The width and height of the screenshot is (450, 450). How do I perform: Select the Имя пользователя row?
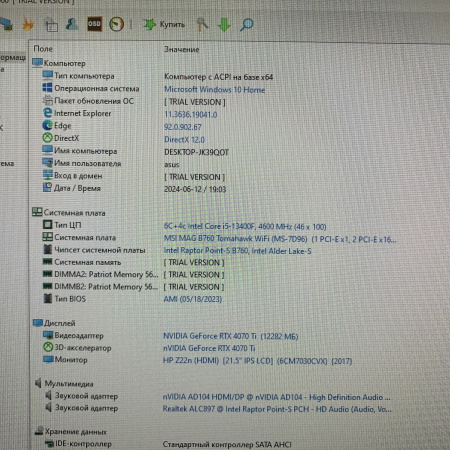pyautogui.click(x=111, y=164)
